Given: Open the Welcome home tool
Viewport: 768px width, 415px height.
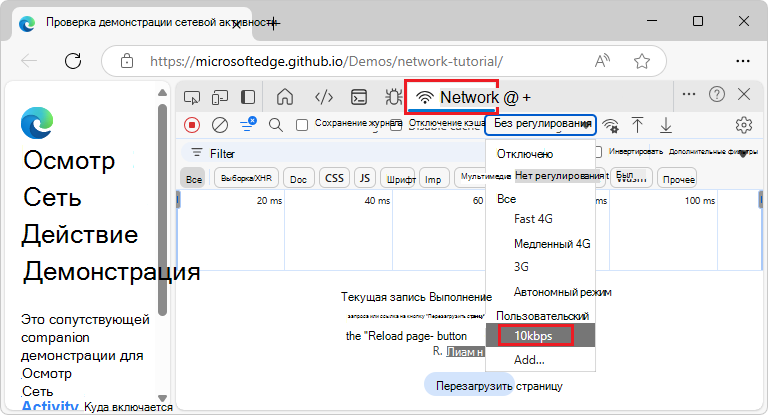Looking at the screenshot, I should pos(285,97).
